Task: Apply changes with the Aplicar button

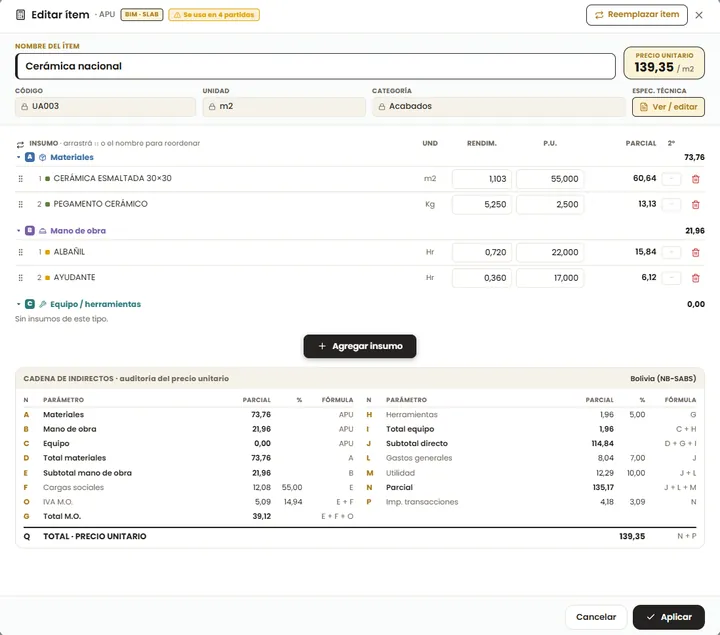Action: (669, 617)
